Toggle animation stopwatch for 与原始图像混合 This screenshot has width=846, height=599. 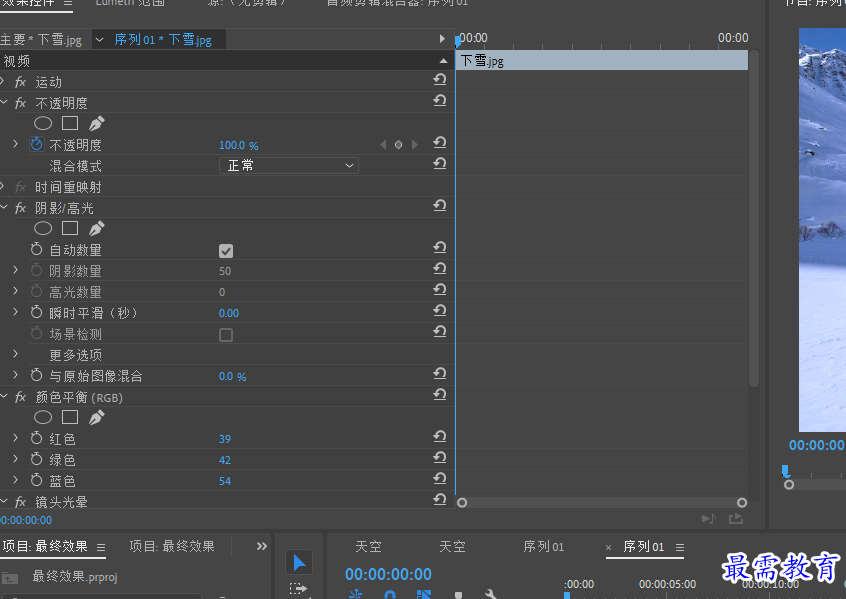pyautogui.click(x=37, y=375)
